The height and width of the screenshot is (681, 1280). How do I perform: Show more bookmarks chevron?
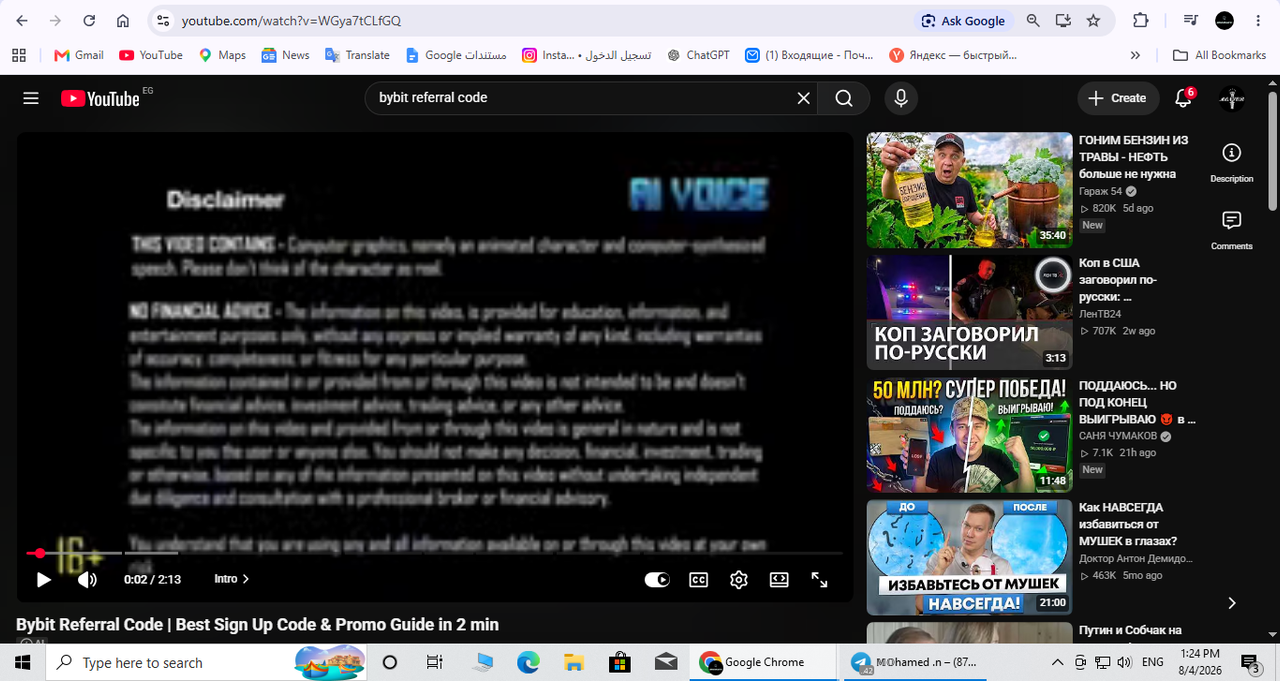[x=1135, y=55]
